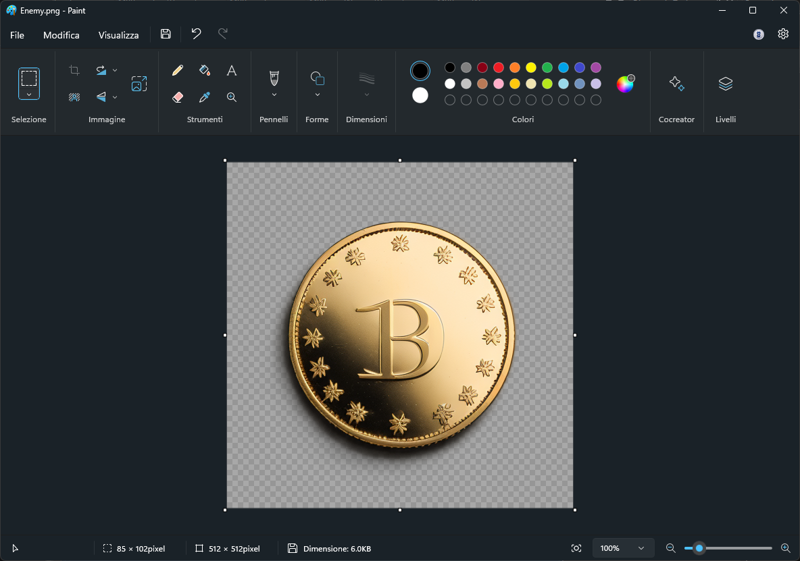Click the right-middle canvas resize handle

coord(575,335)
